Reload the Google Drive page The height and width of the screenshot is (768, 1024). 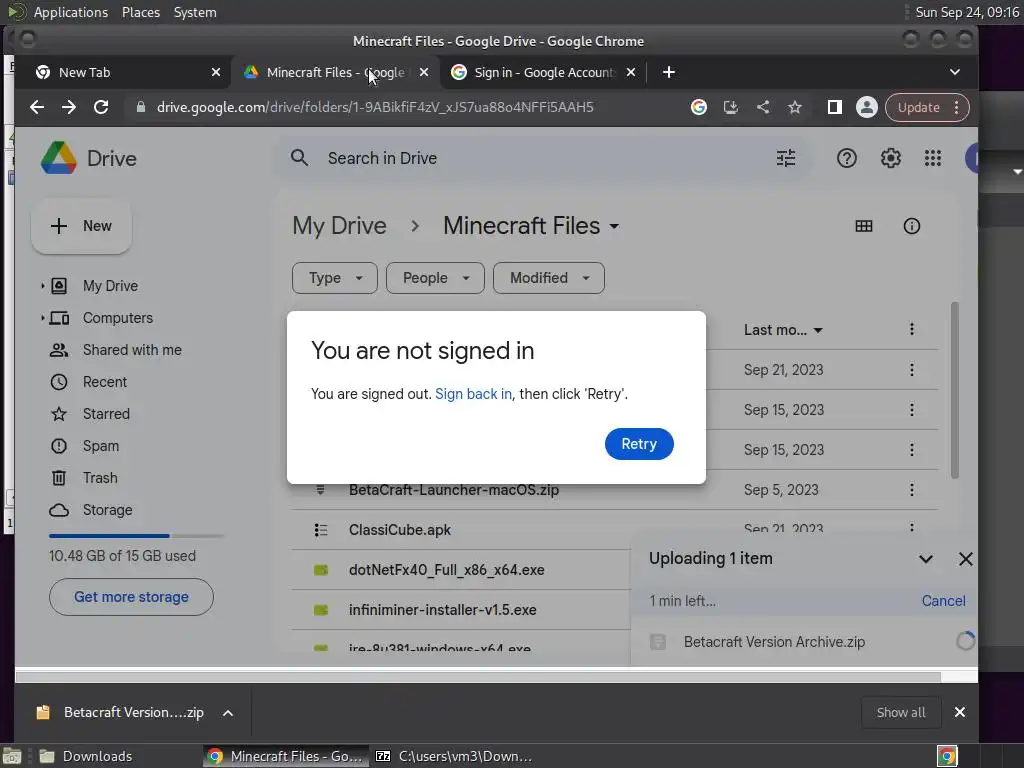pyautogui.click(x=101, y=107)
